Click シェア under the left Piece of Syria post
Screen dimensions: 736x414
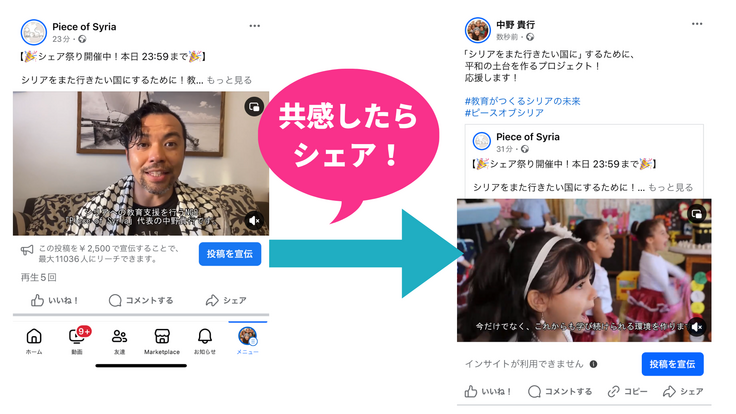click(x=226, y=300)
